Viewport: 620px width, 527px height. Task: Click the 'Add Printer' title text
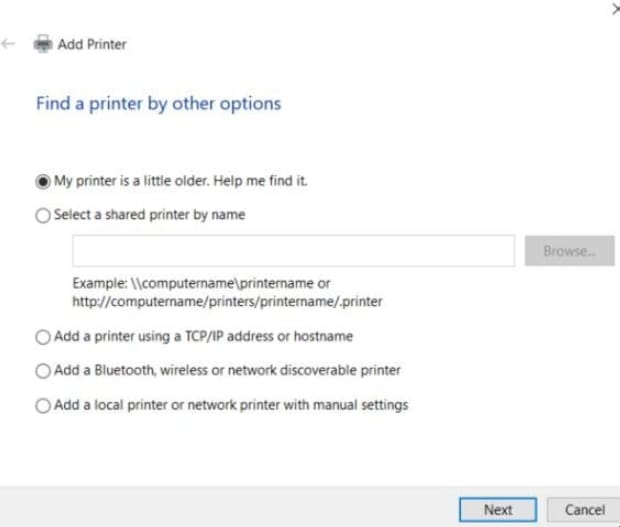coord(92,44)
